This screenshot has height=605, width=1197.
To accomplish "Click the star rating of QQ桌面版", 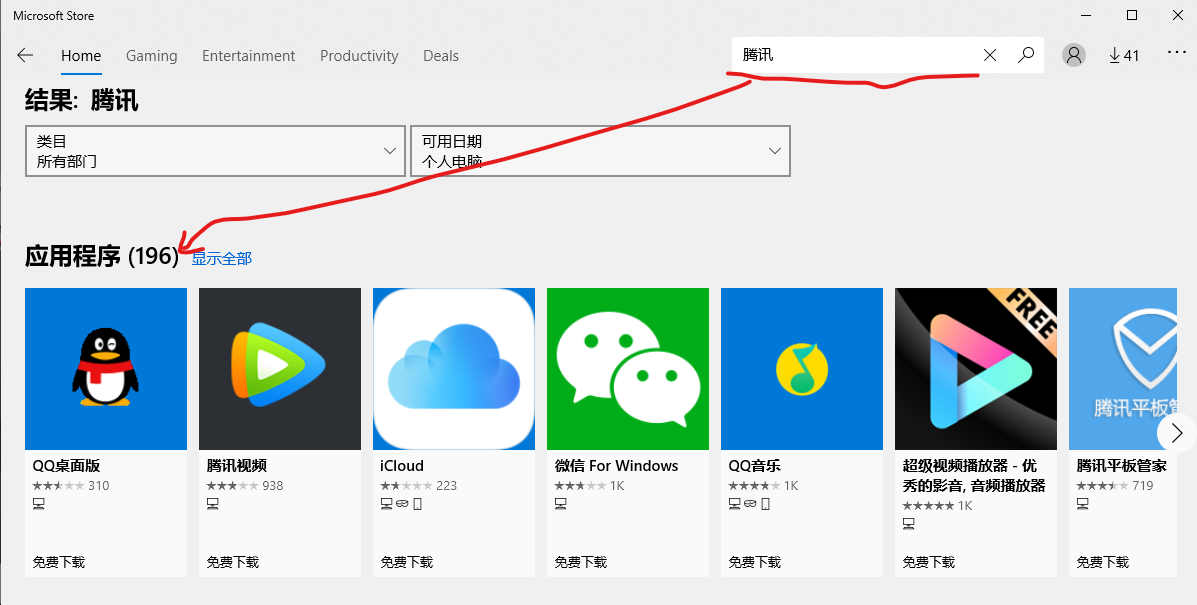I will (x=58, y=486).
